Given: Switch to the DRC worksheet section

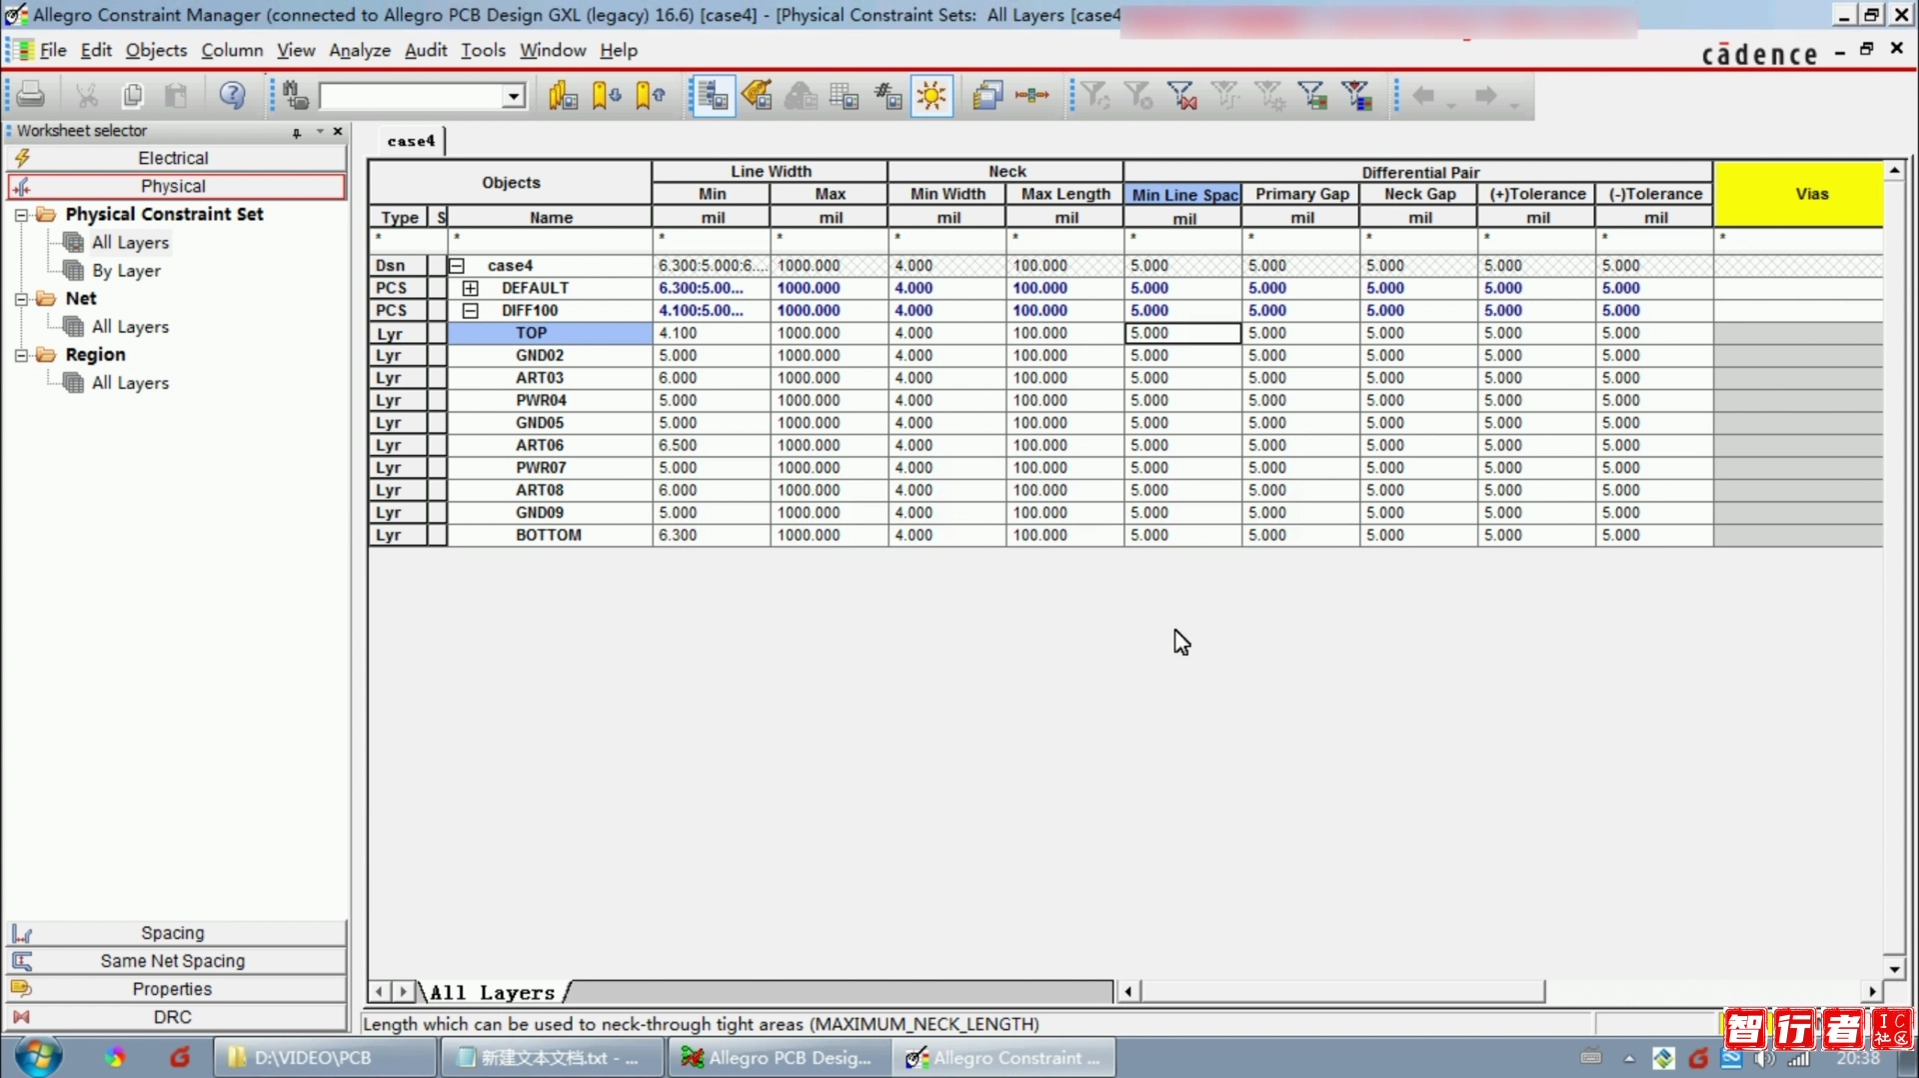Looking at the screenshot, I should pyautogui.click(x=175, y=1017).
